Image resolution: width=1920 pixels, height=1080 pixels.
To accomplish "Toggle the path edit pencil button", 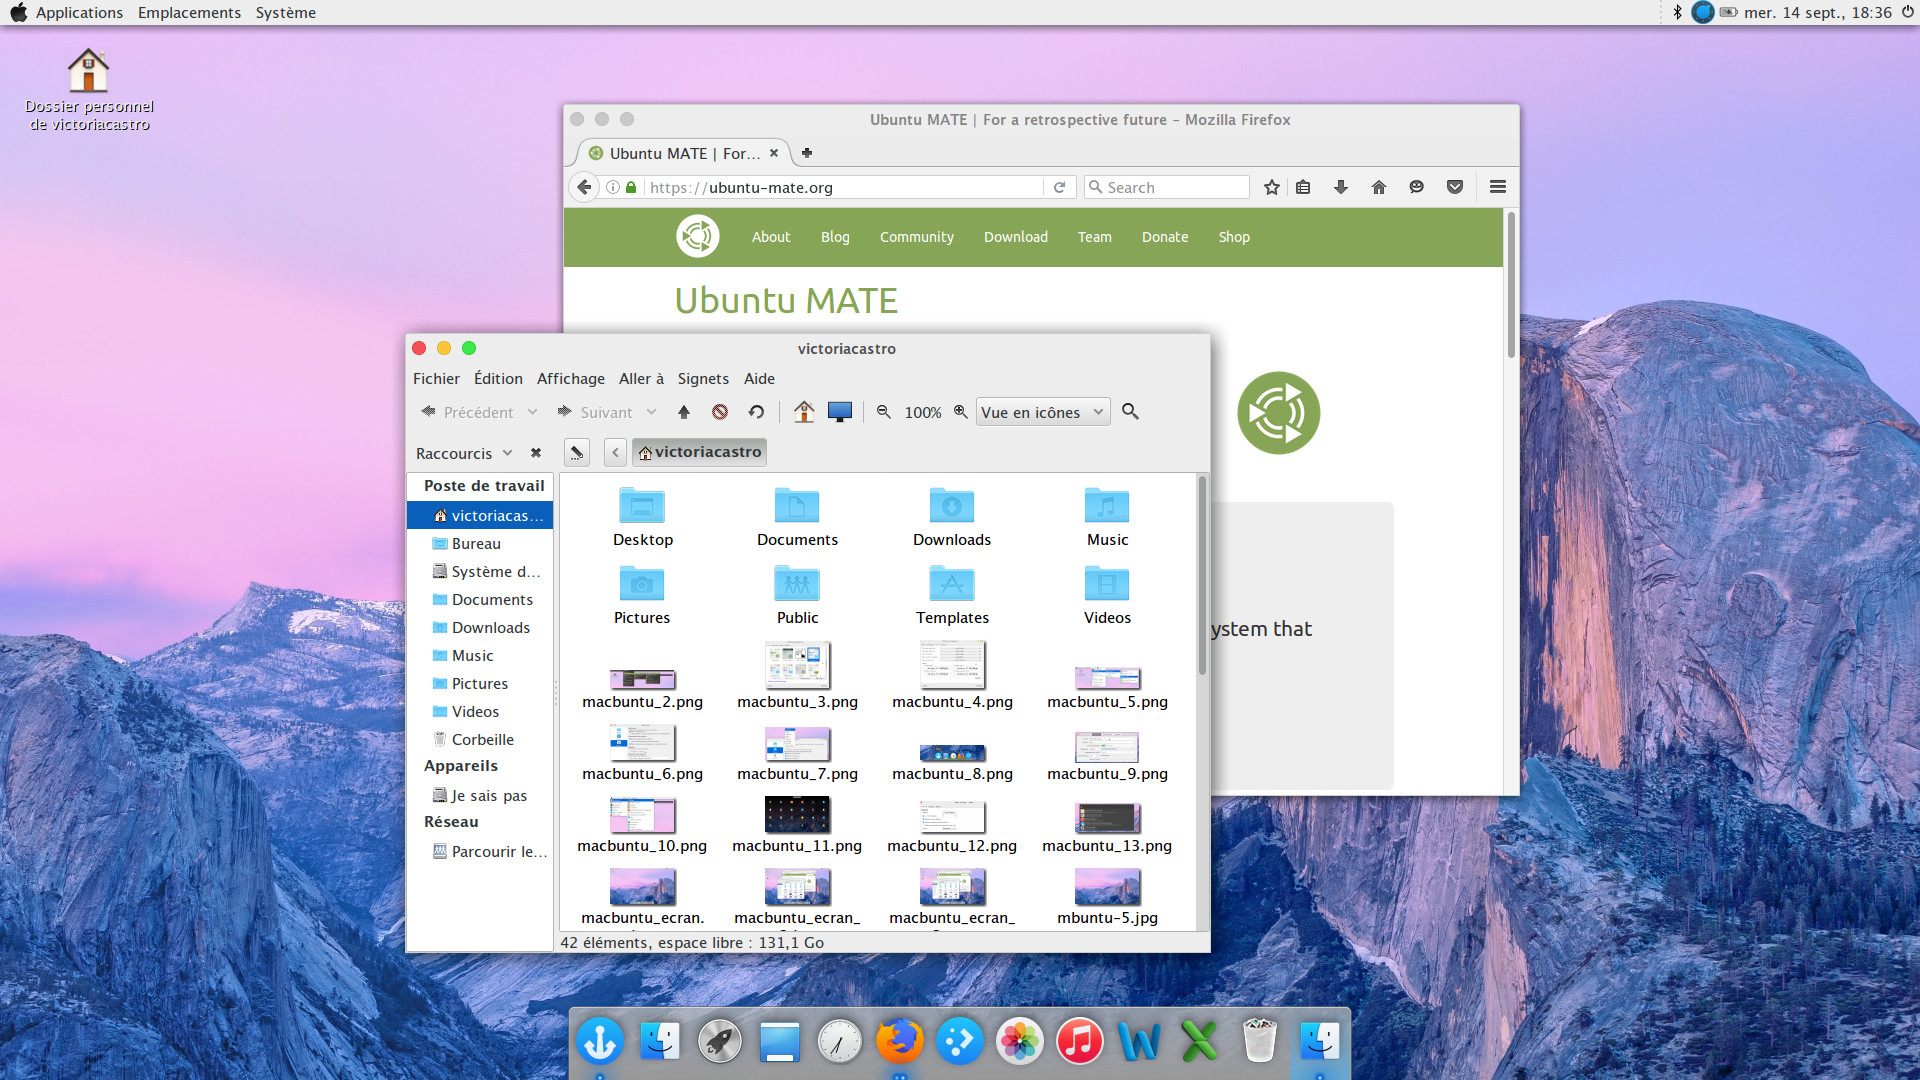I will [576, 453].
